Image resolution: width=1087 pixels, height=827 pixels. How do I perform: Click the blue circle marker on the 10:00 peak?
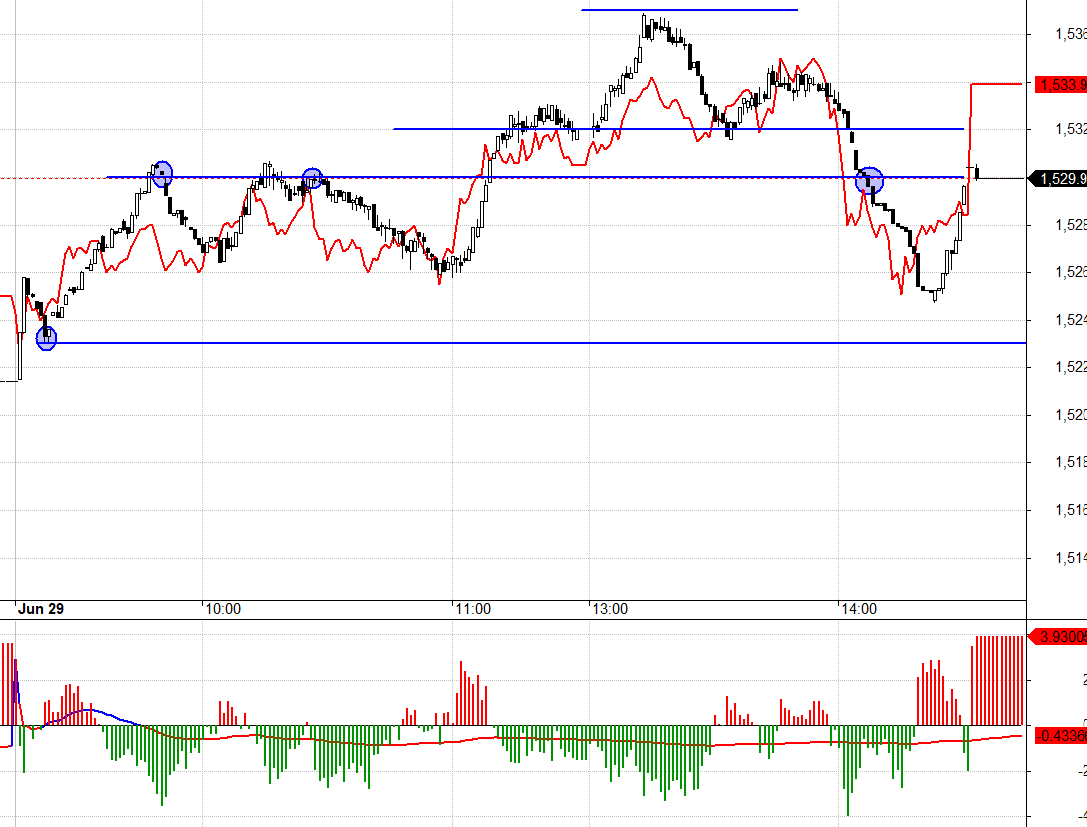163,173
